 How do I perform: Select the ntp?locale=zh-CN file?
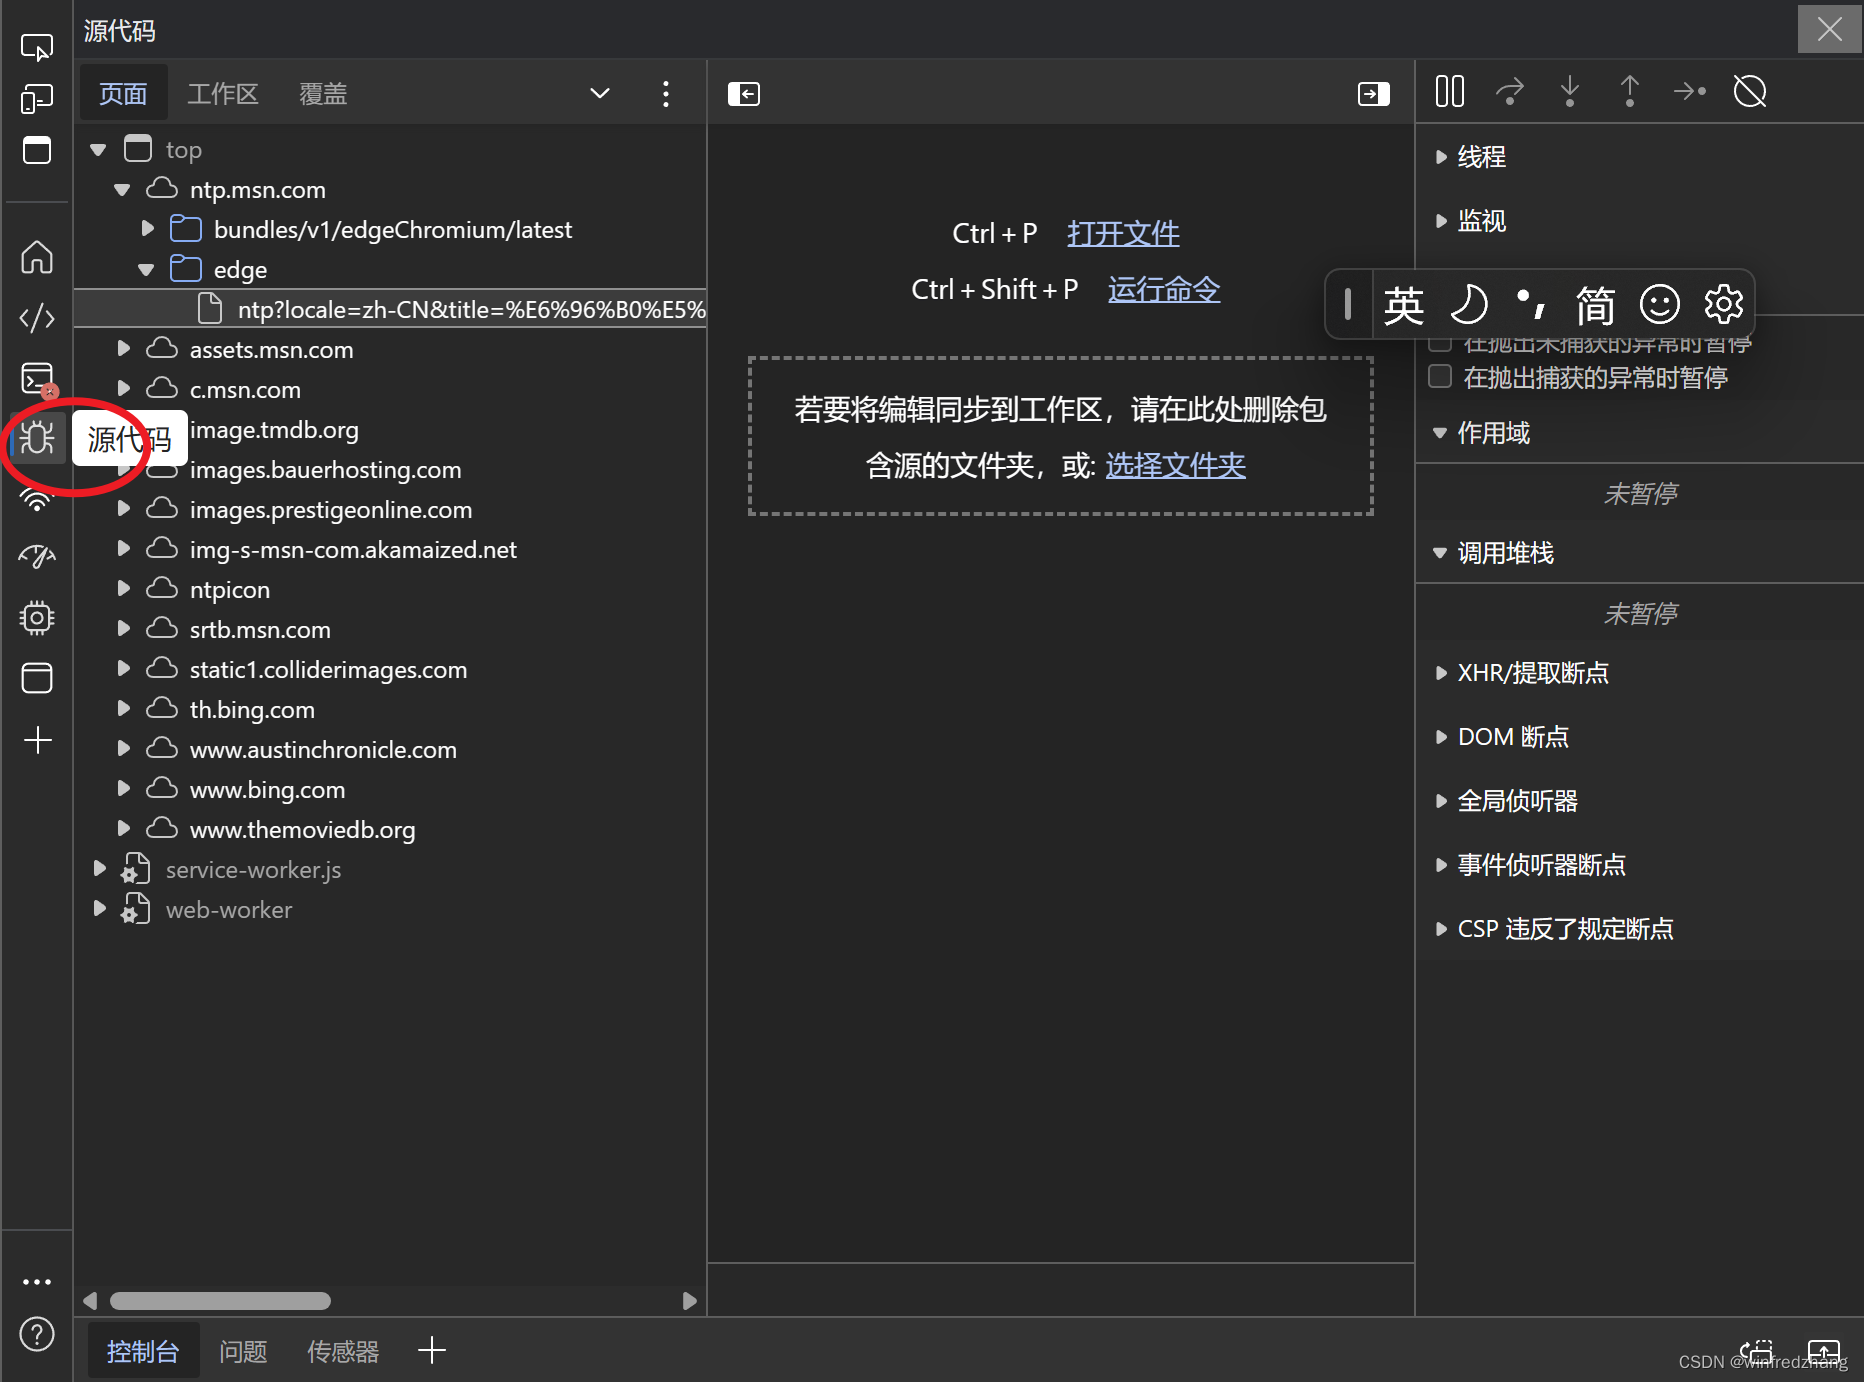click(x=390, y=309)
